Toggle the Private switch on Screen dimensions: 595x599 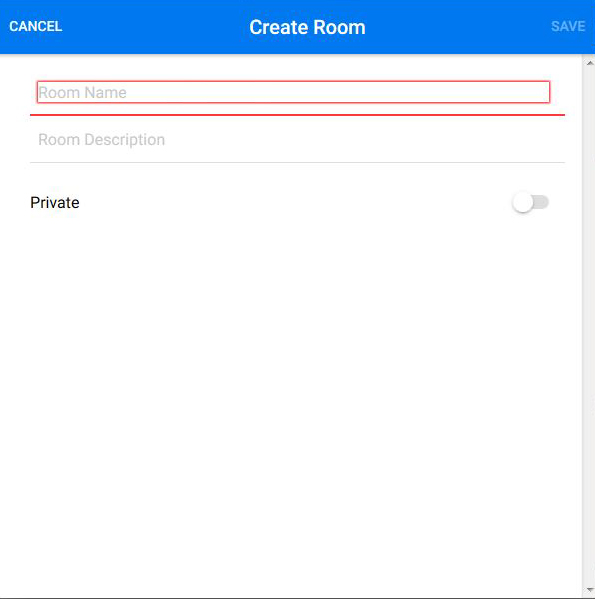(530, 202)
